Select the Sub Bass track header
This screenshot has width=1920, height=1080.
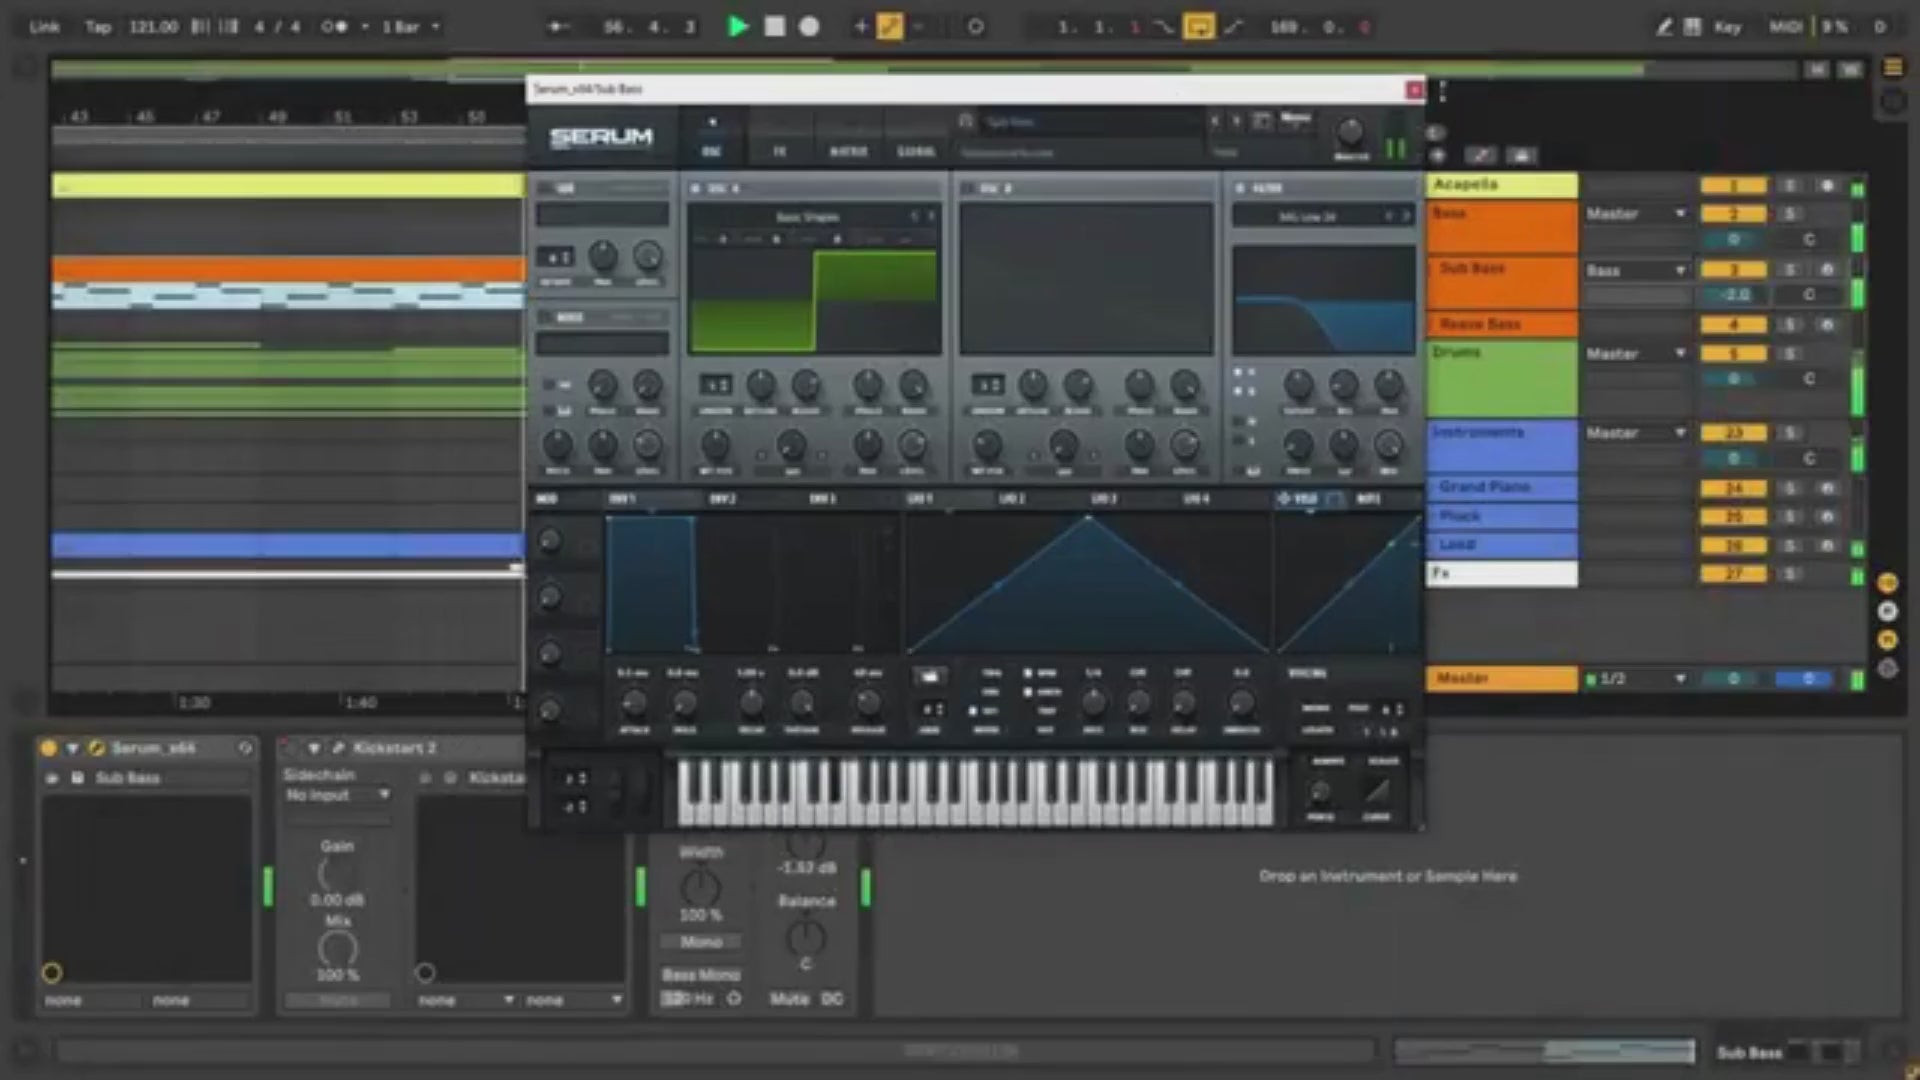coord(1502,282)
